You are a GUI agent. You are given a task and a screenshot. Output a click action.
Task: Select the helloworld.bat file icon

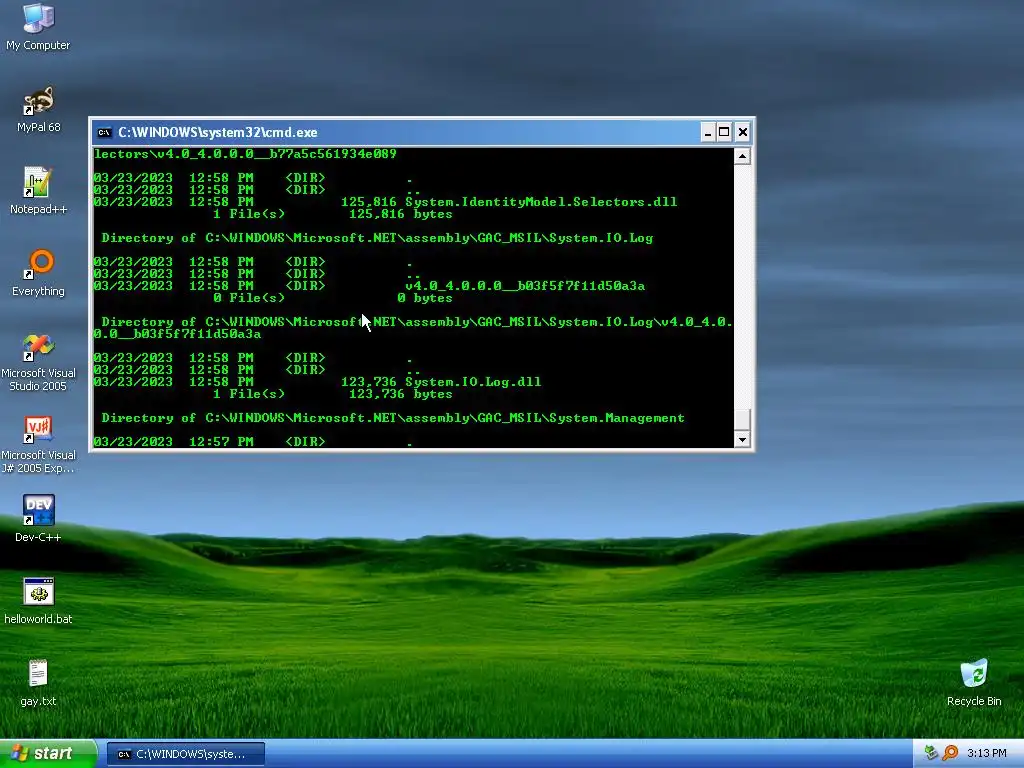[x=38, y=600]
